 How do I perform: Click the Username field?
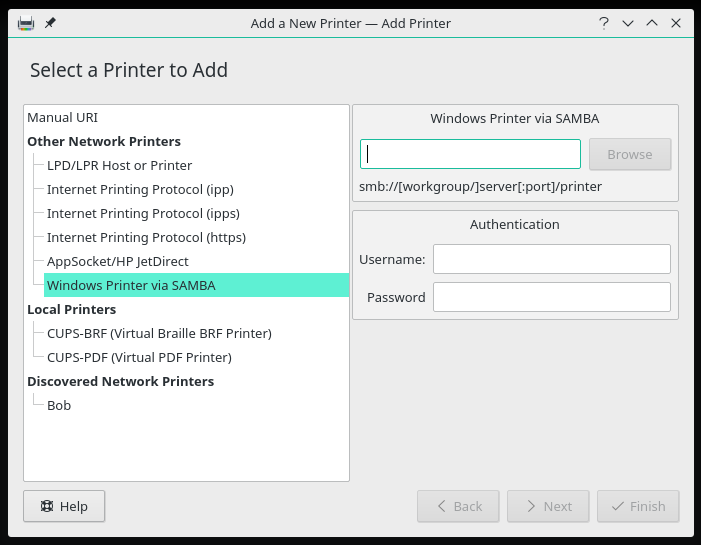(x=552, y=259)
